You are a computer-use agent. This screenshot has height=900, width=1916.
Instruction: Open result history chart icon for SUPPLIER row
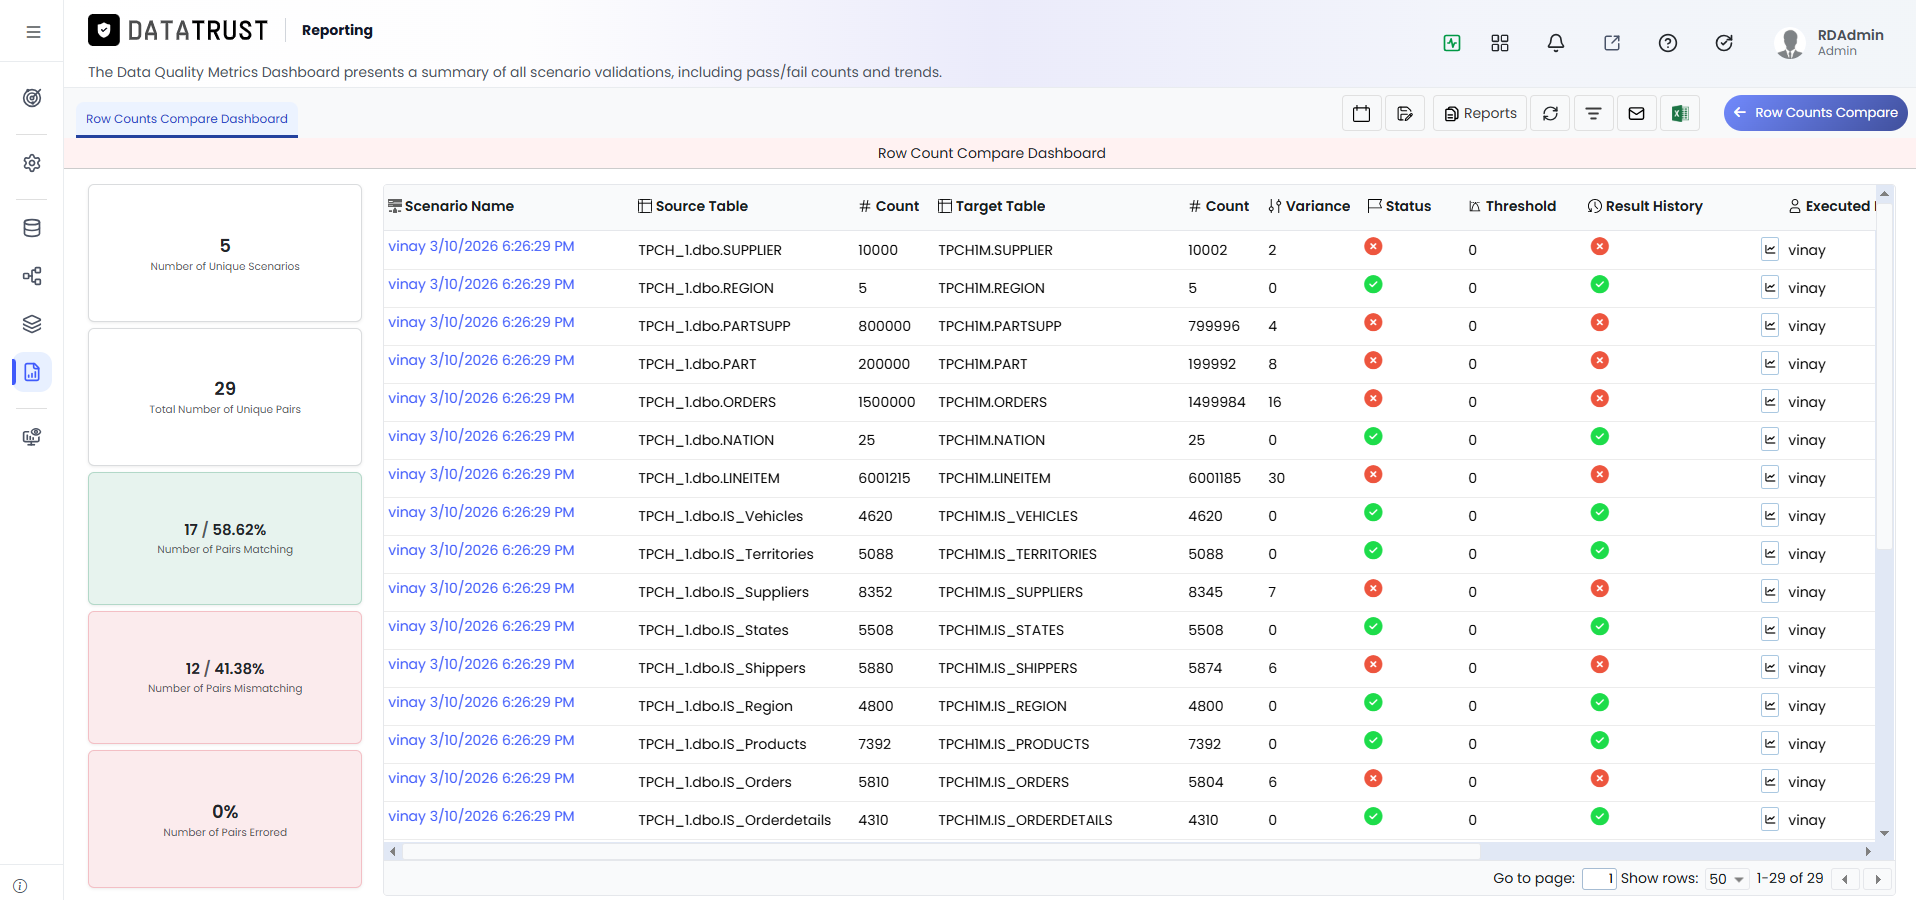pyautogui.click(x=1769, y=249)
